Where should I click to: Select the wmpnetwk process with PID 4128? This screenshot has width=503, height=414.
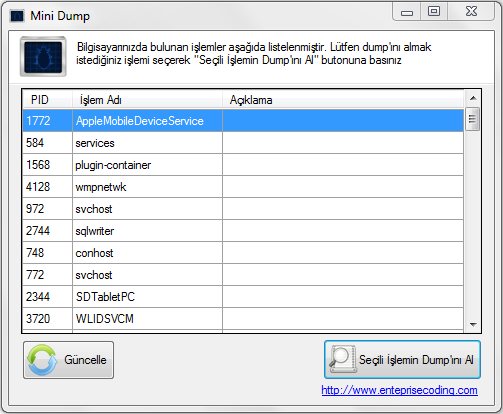coord(243,187)
